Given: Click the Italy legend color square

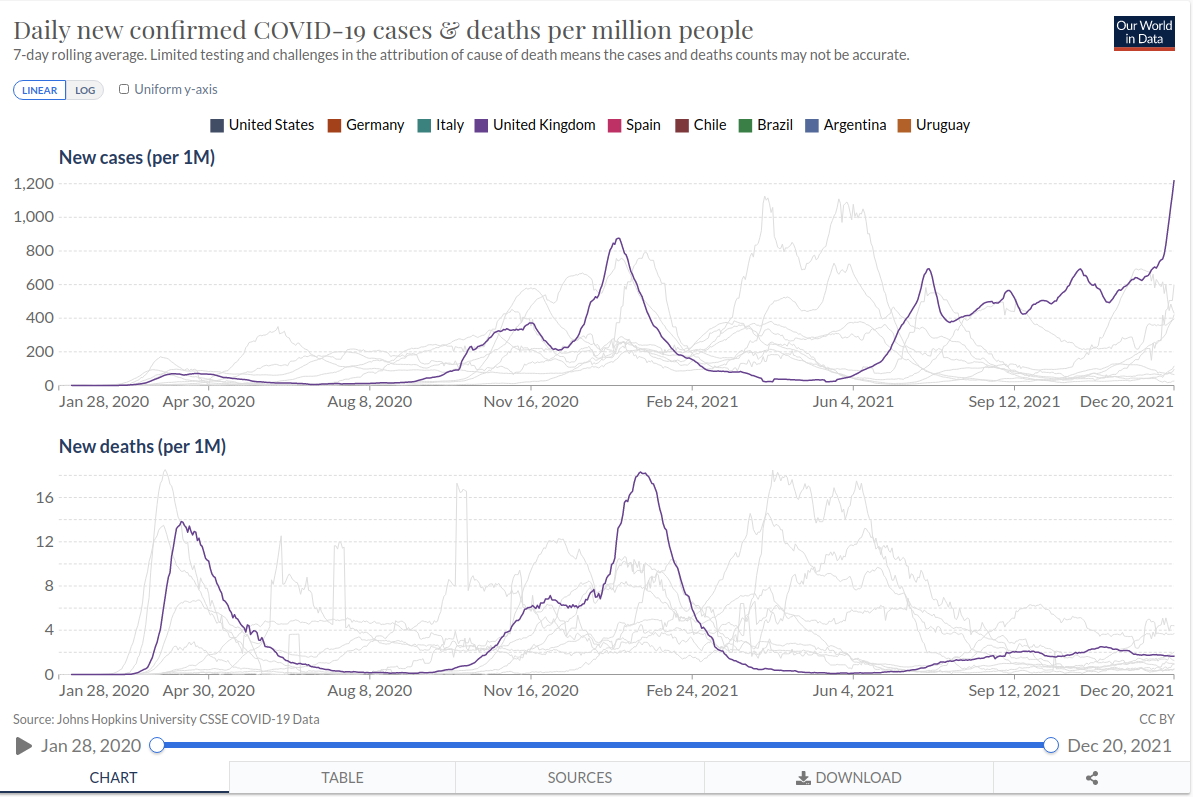Looking at the screenshot, I should (x=424, y=125).
